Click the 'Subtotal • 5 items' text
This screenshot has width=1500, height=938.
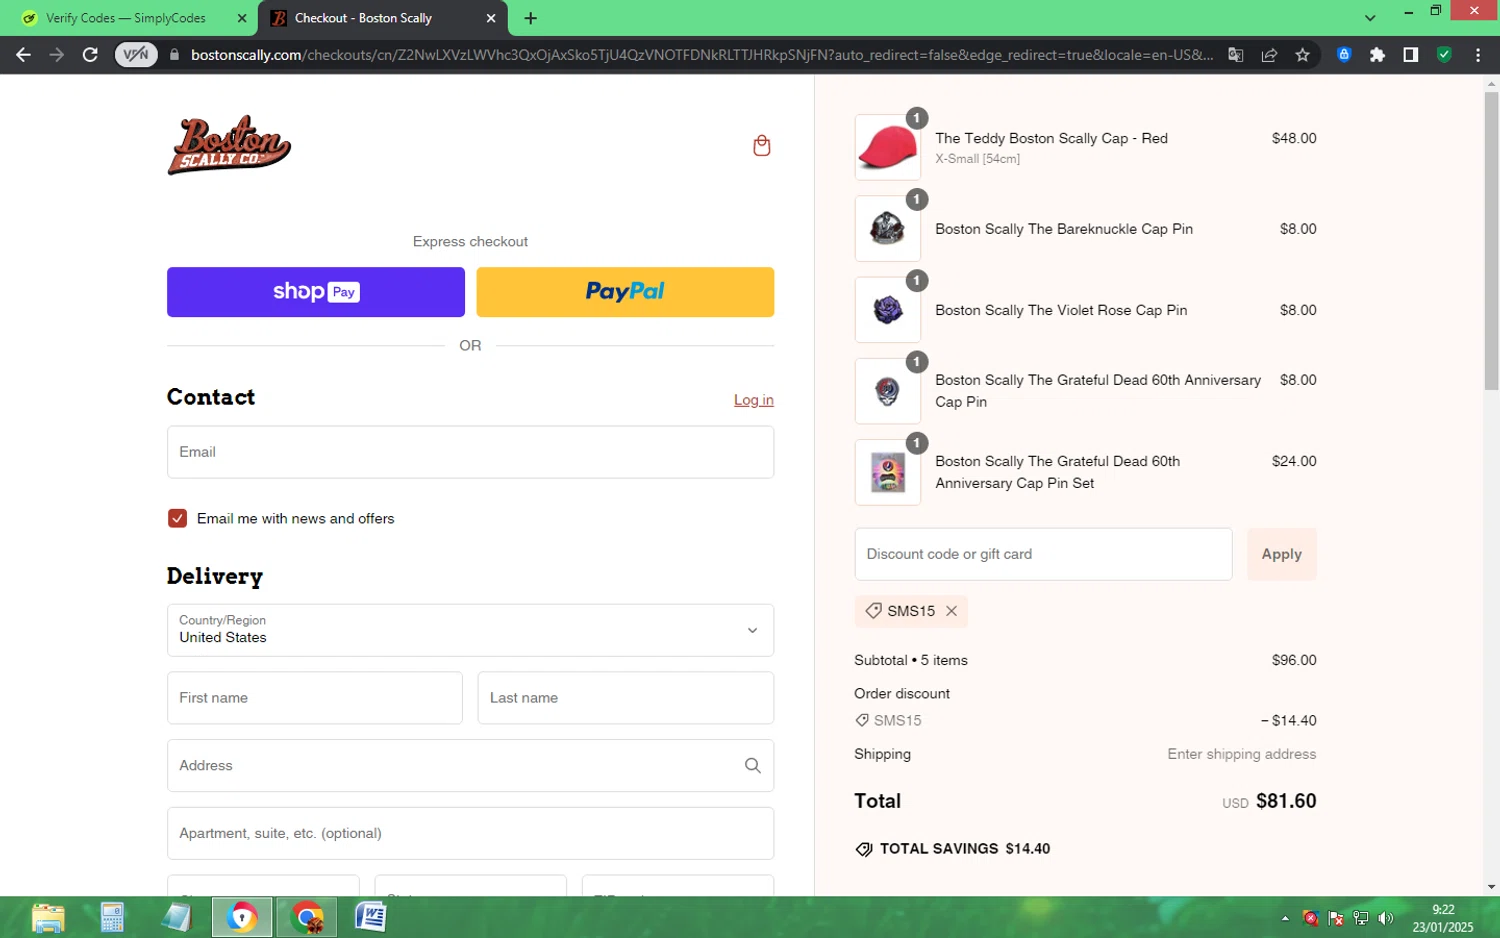(x=911, y=660)
